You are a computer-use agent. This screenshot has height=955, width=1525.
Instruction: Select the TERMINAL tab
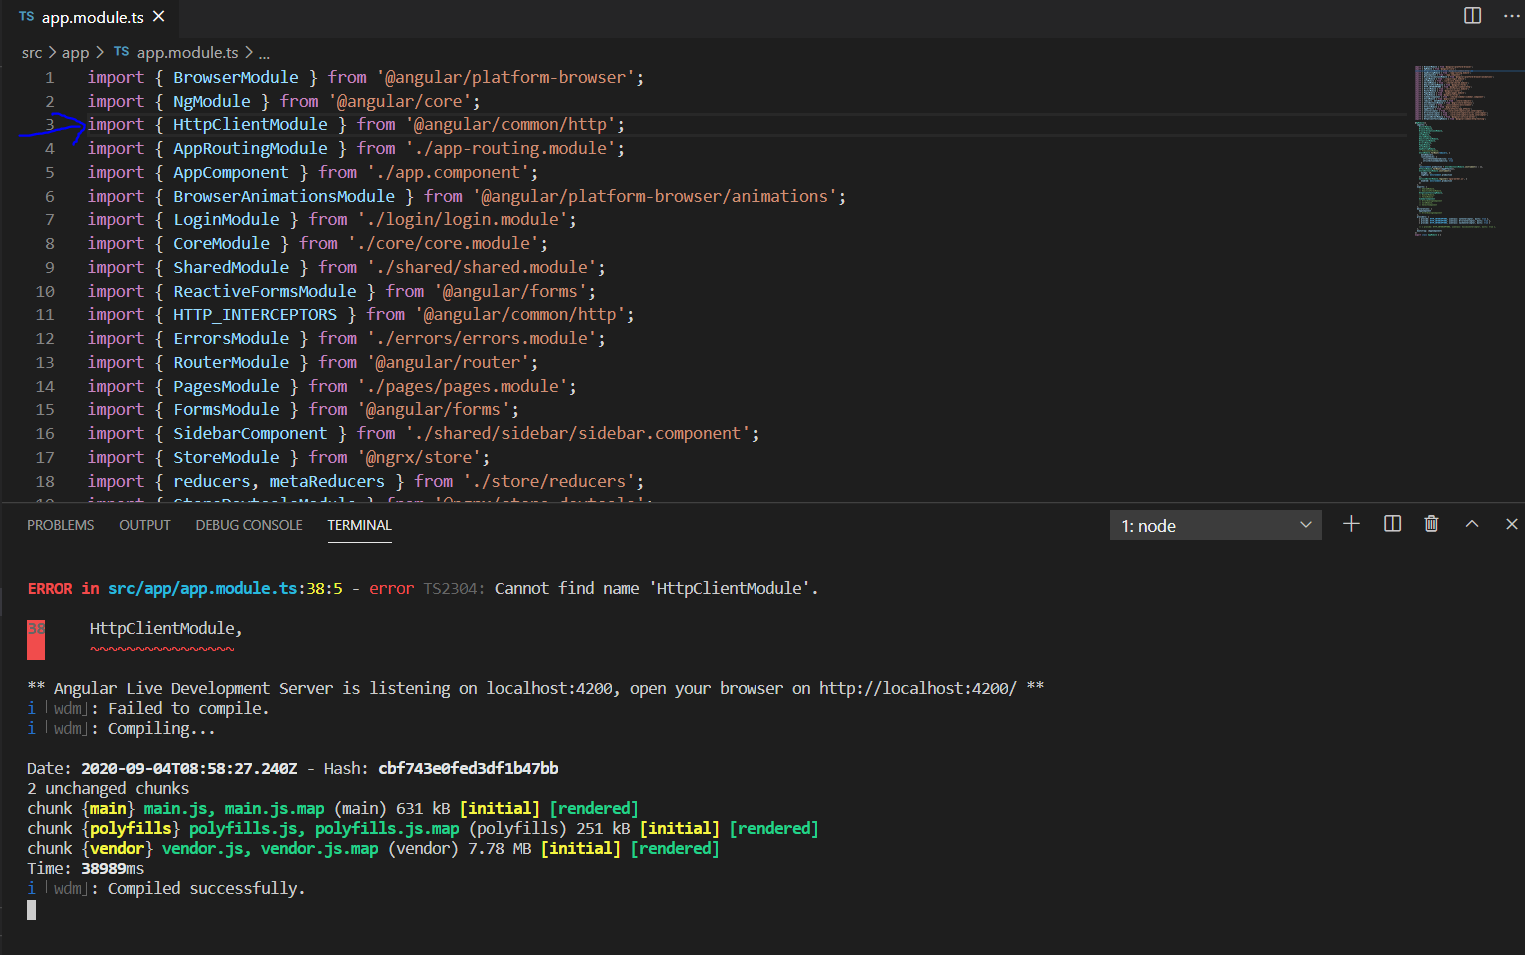click(359, 524)
